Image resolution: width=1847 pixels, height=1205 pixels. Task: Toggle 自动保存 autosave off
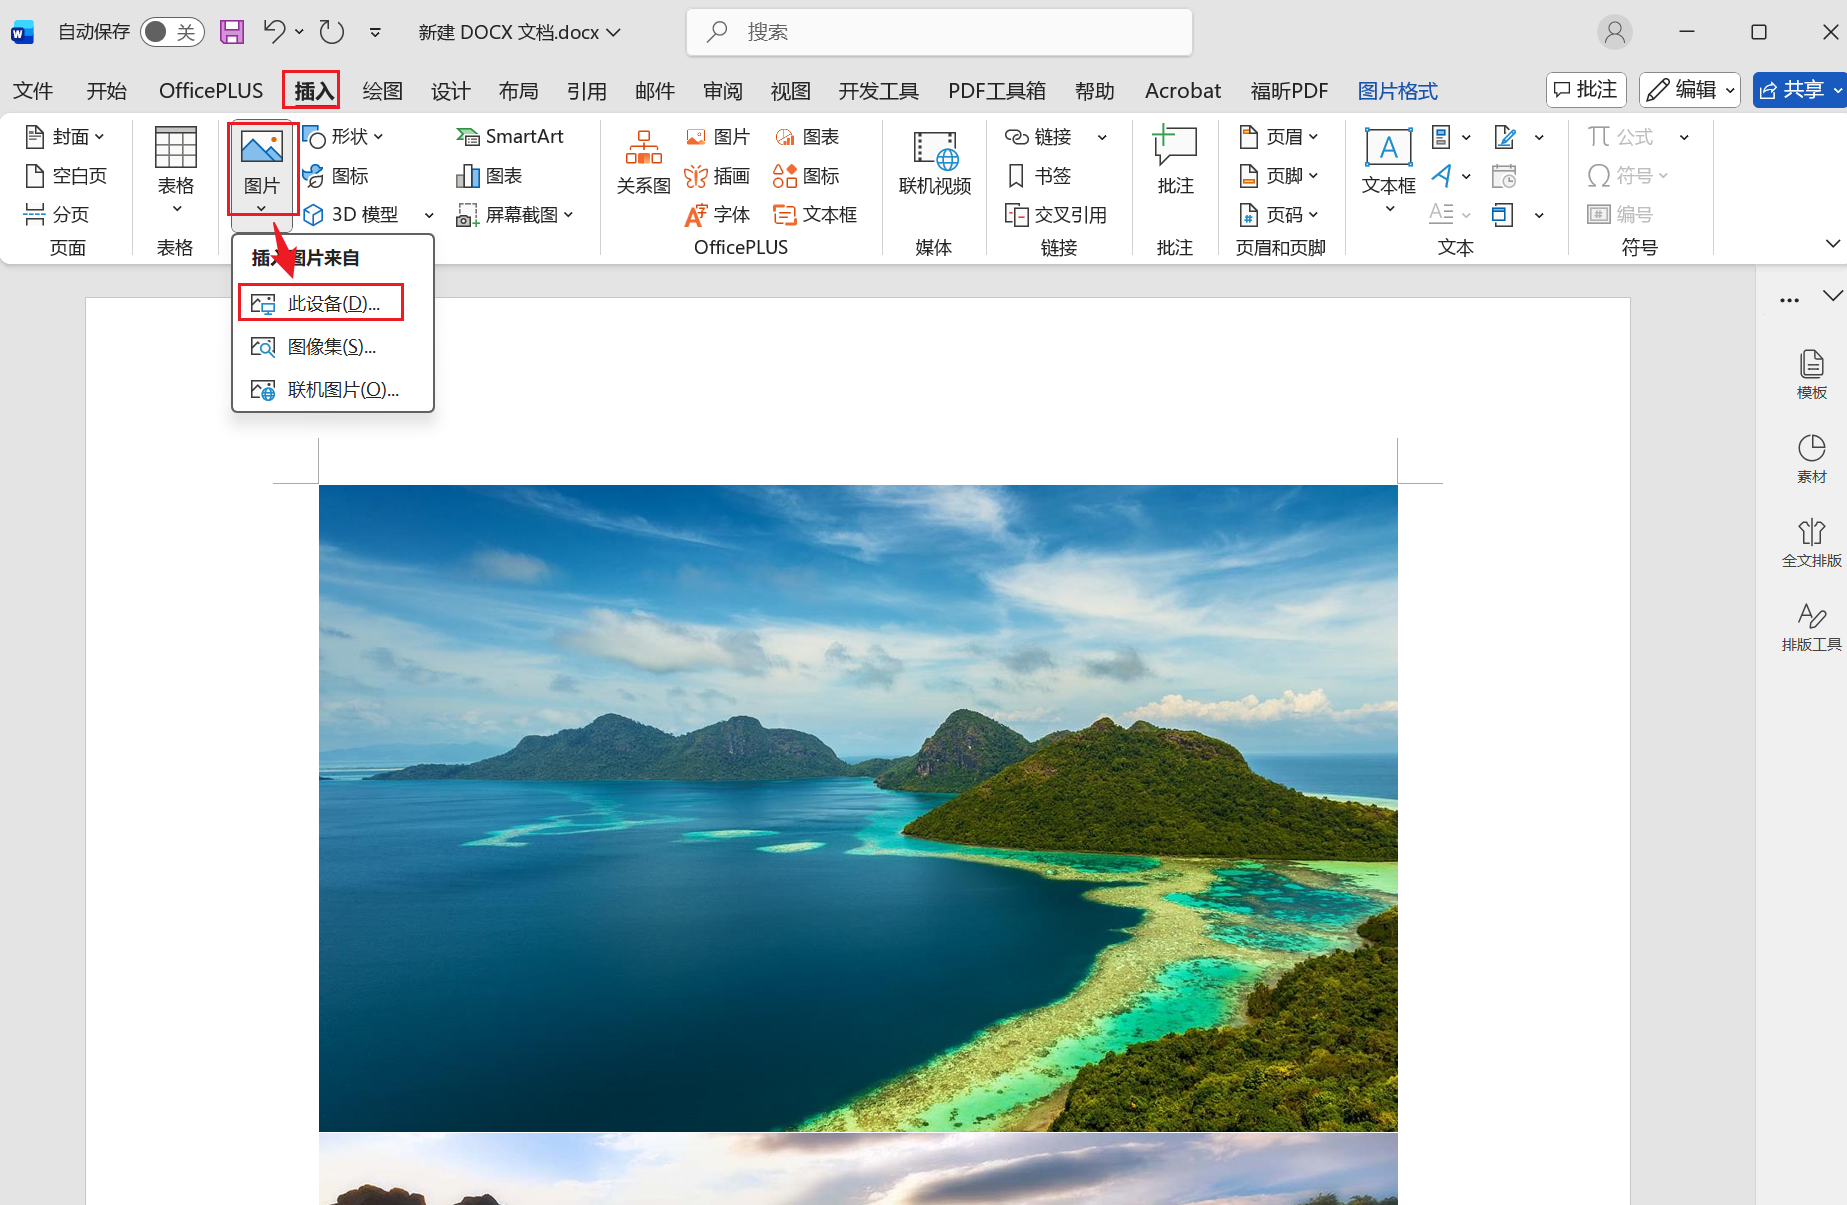point(171,31)
